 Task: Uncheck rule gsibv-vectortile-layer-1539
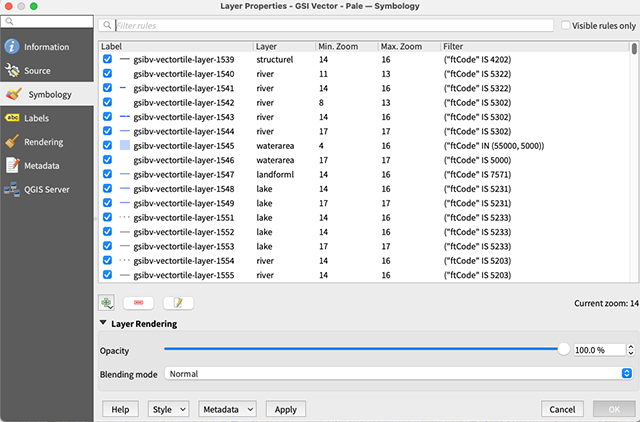pyautogui.click(x=107, y=59)
